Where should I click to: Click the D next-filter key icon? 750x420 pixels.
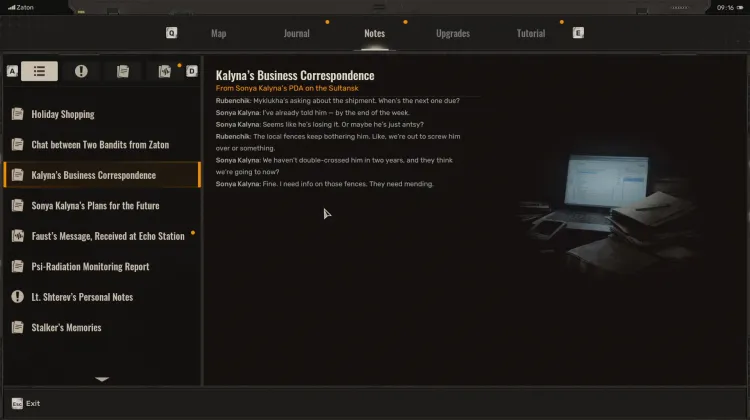[191, 71]
